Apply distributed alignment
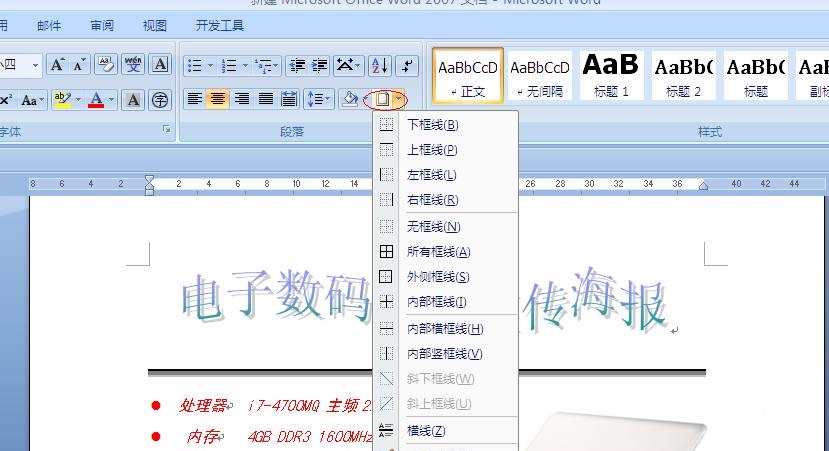This screenshot has height=451, width=829. pos(289,99)
